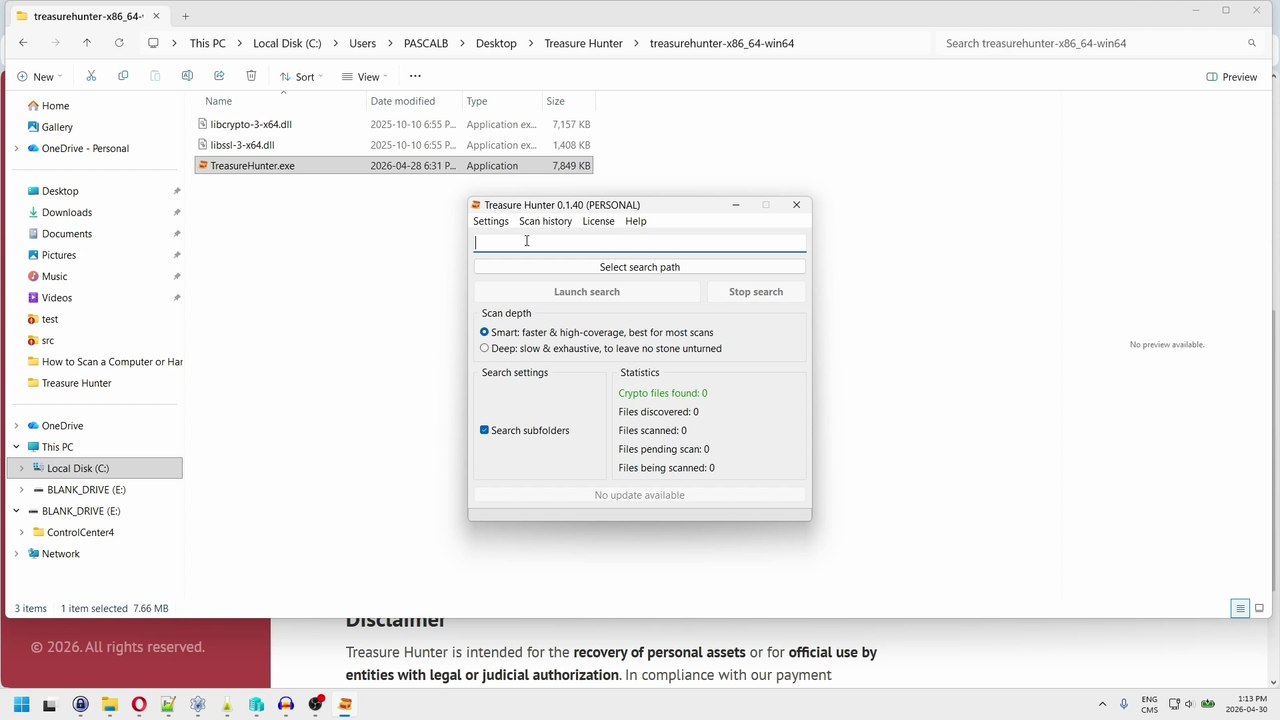The width and height of the screenshot is (1280, 720).
Task: Click the ENG CMS language indicator
Action: coord(1150,704)
